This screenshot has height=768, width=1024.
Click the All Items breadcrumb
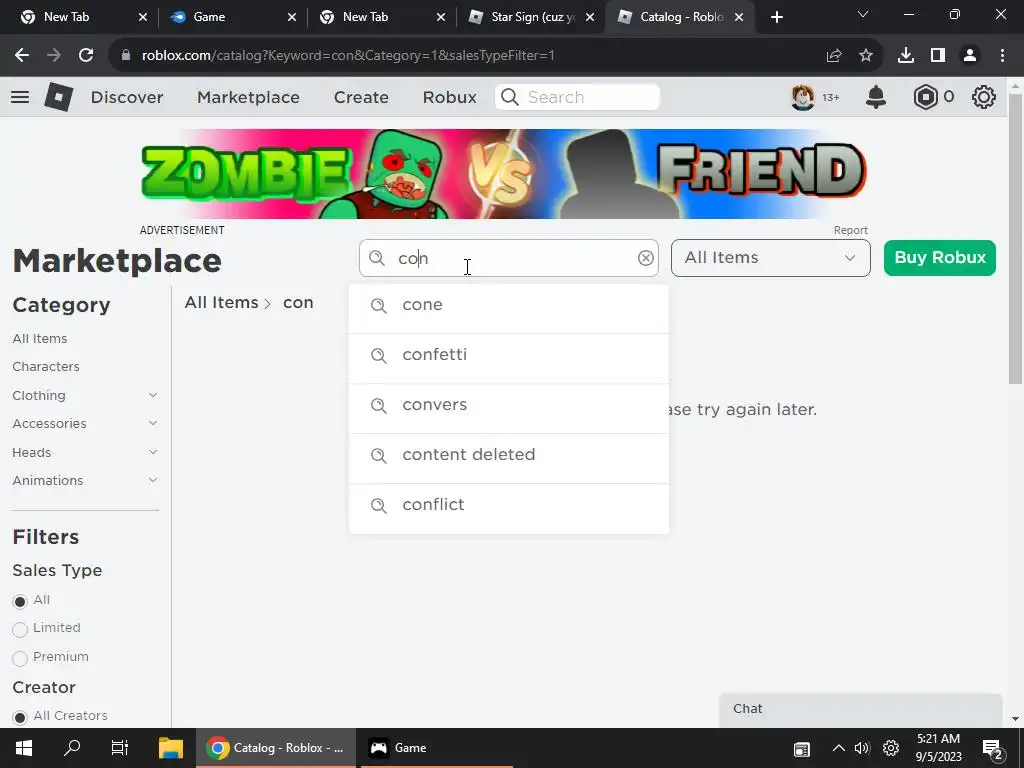tap(221, 302)
